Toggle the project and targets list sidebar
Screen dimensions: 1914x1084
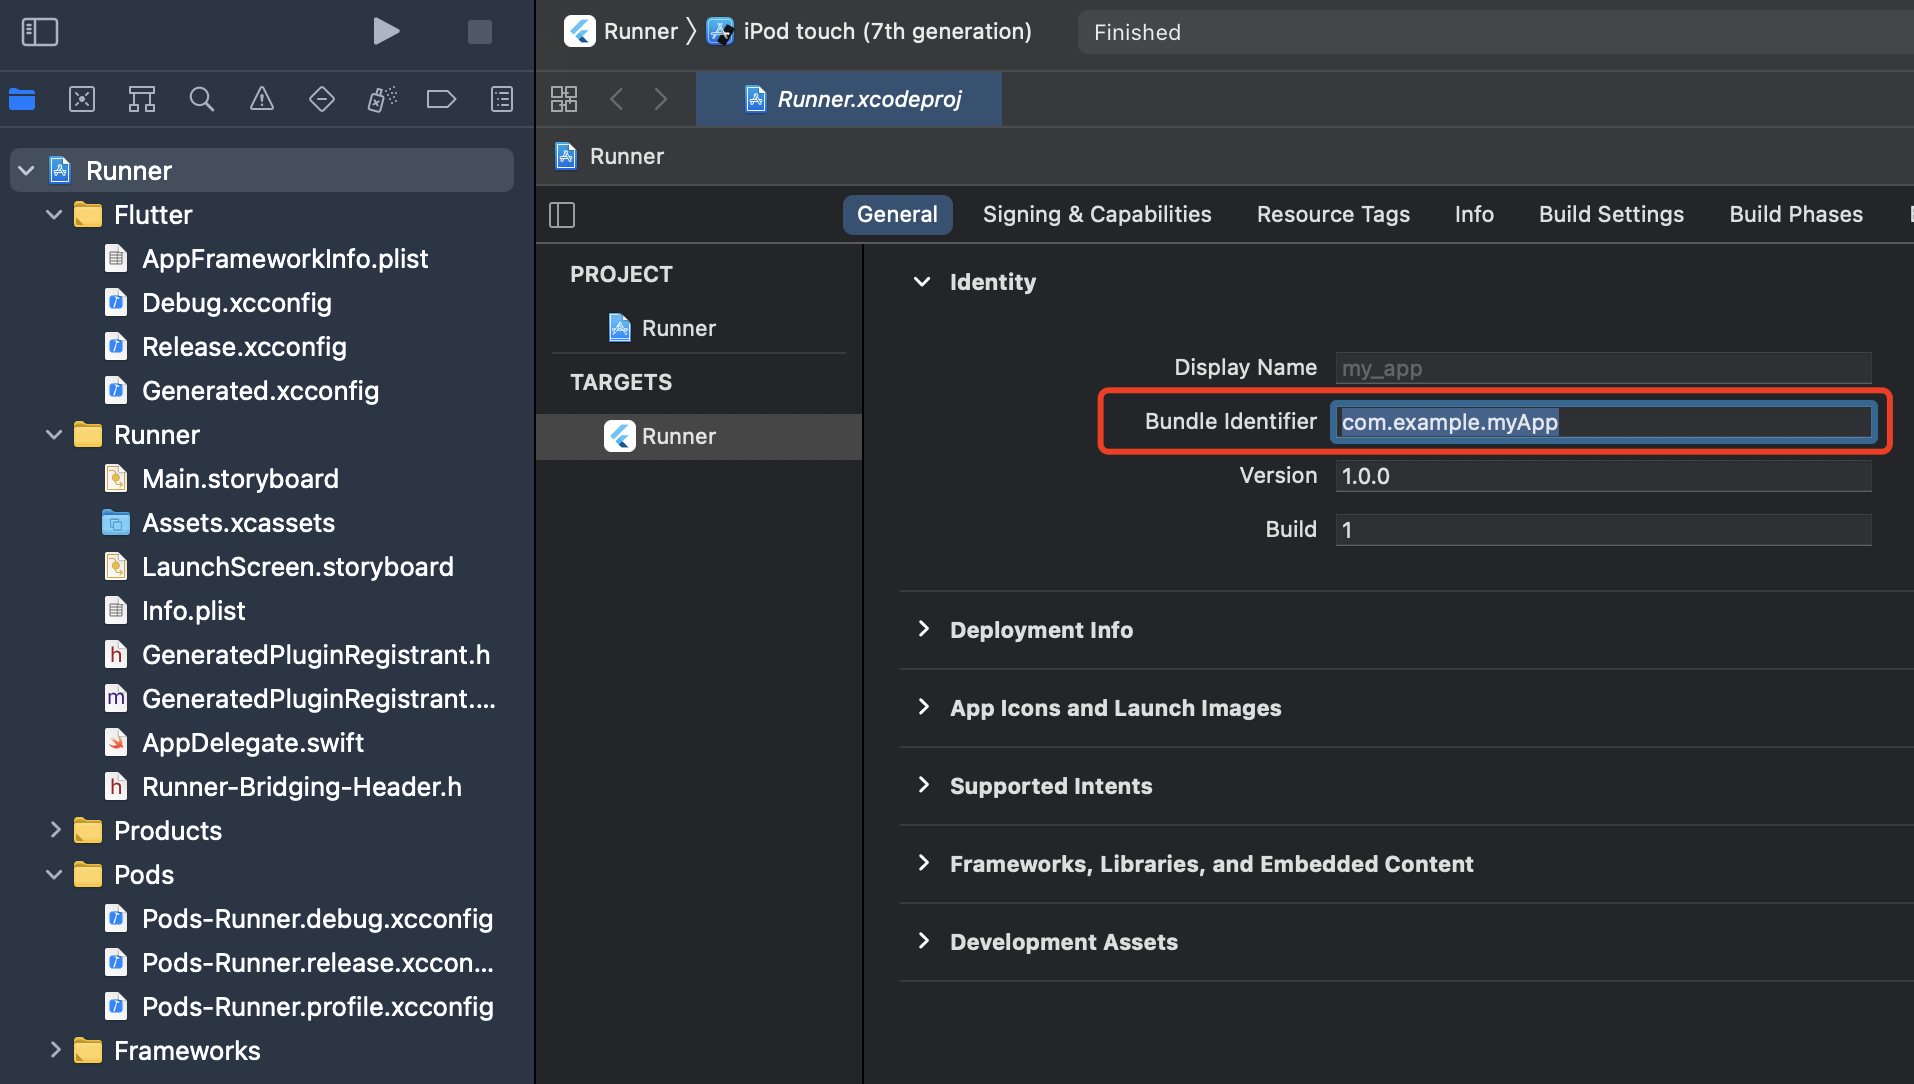(x=562, y=215)
